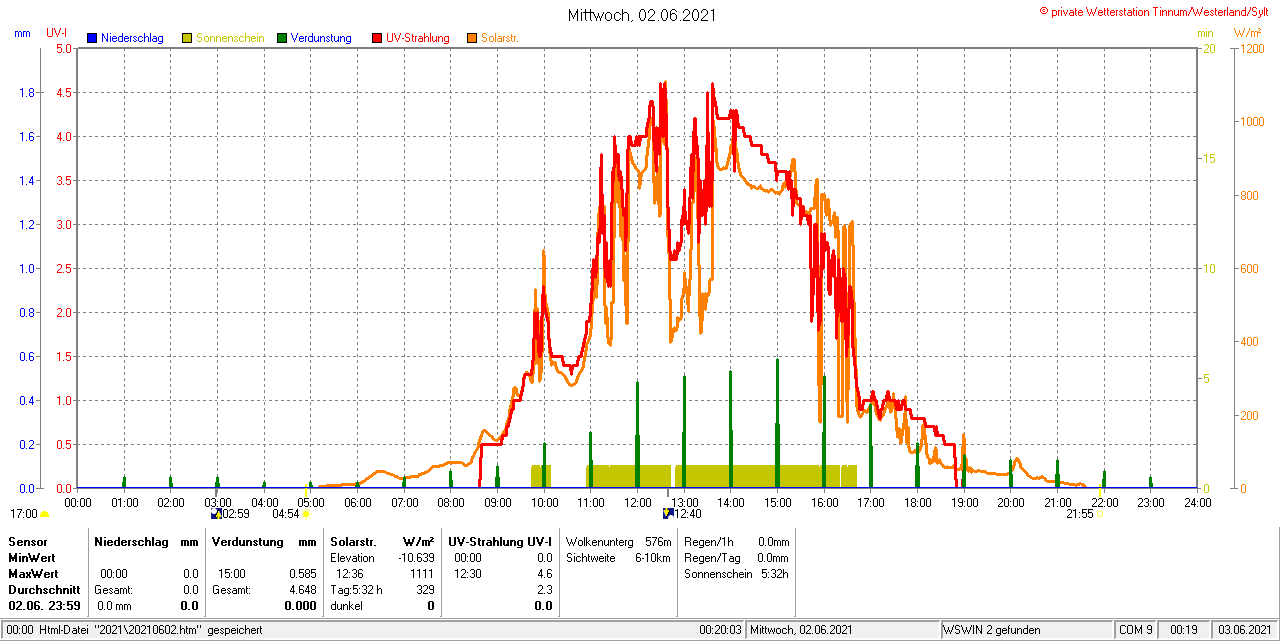This screenshot has width=1280, height=641.
Task: Click the 00:19 status bar field
Action: pos(1184,630)
